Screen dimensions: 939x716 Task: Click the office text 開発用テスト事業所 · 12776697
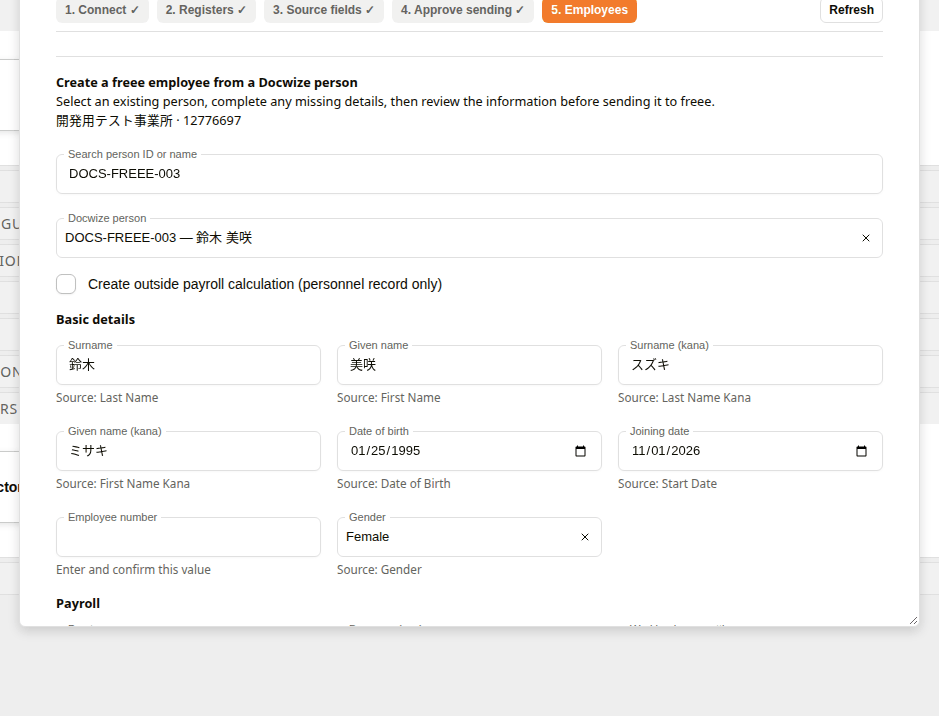pyautogui.click(x=149, y=121)
